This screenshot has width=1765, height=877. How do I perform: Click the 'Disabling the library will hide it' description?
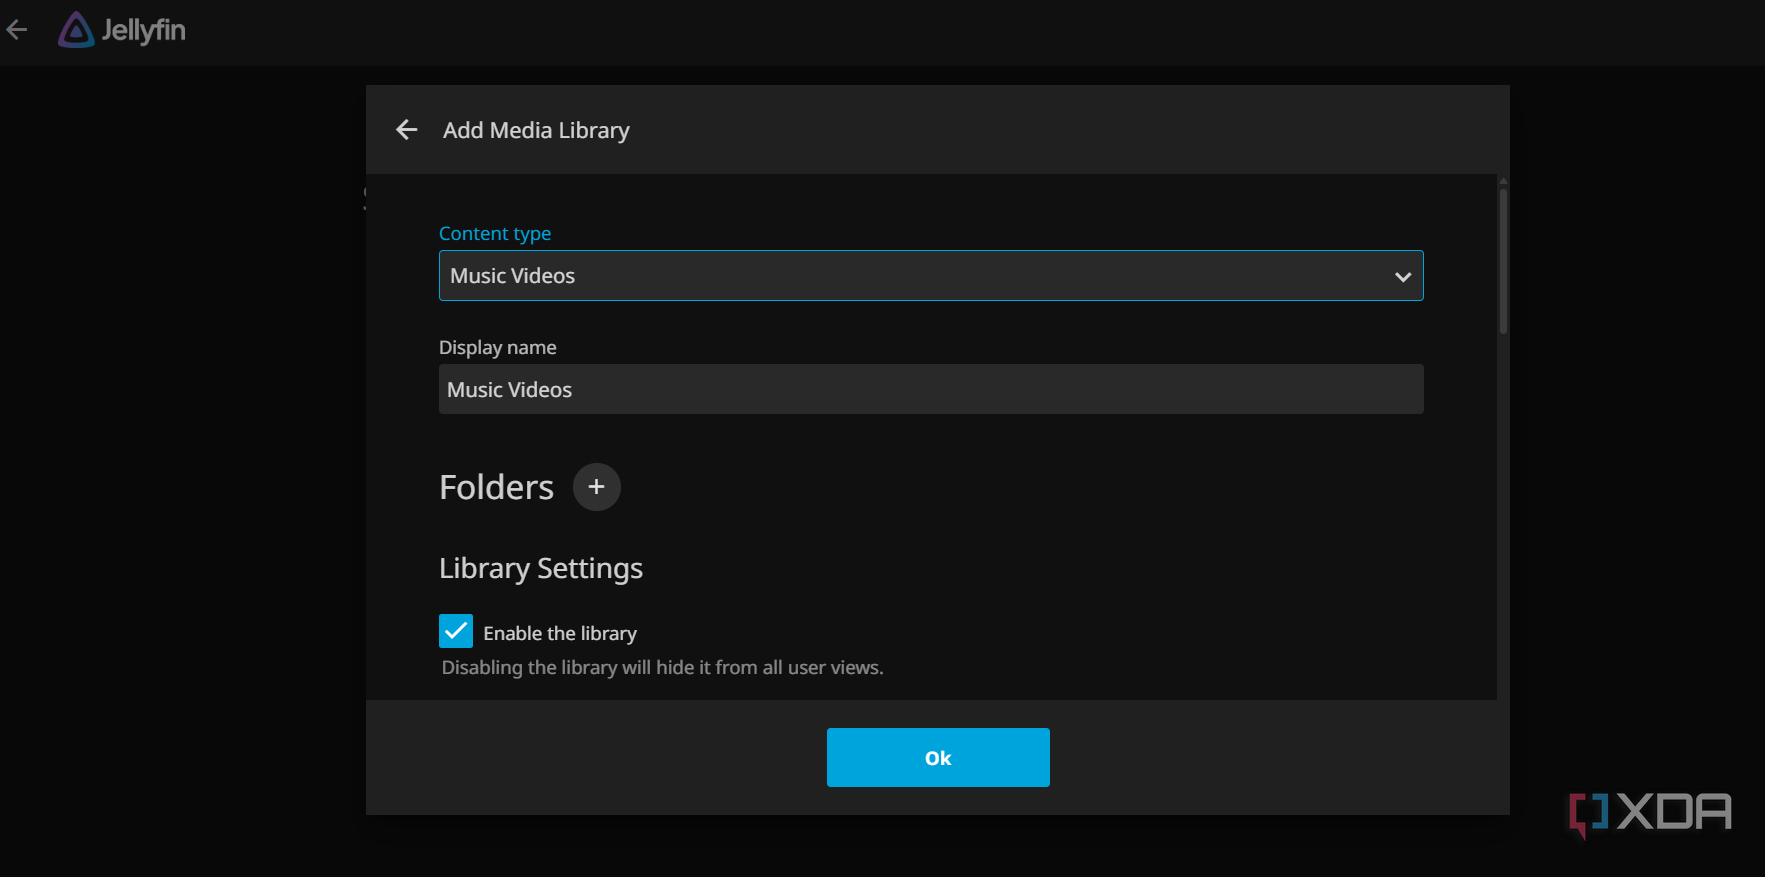coord(663,667)
